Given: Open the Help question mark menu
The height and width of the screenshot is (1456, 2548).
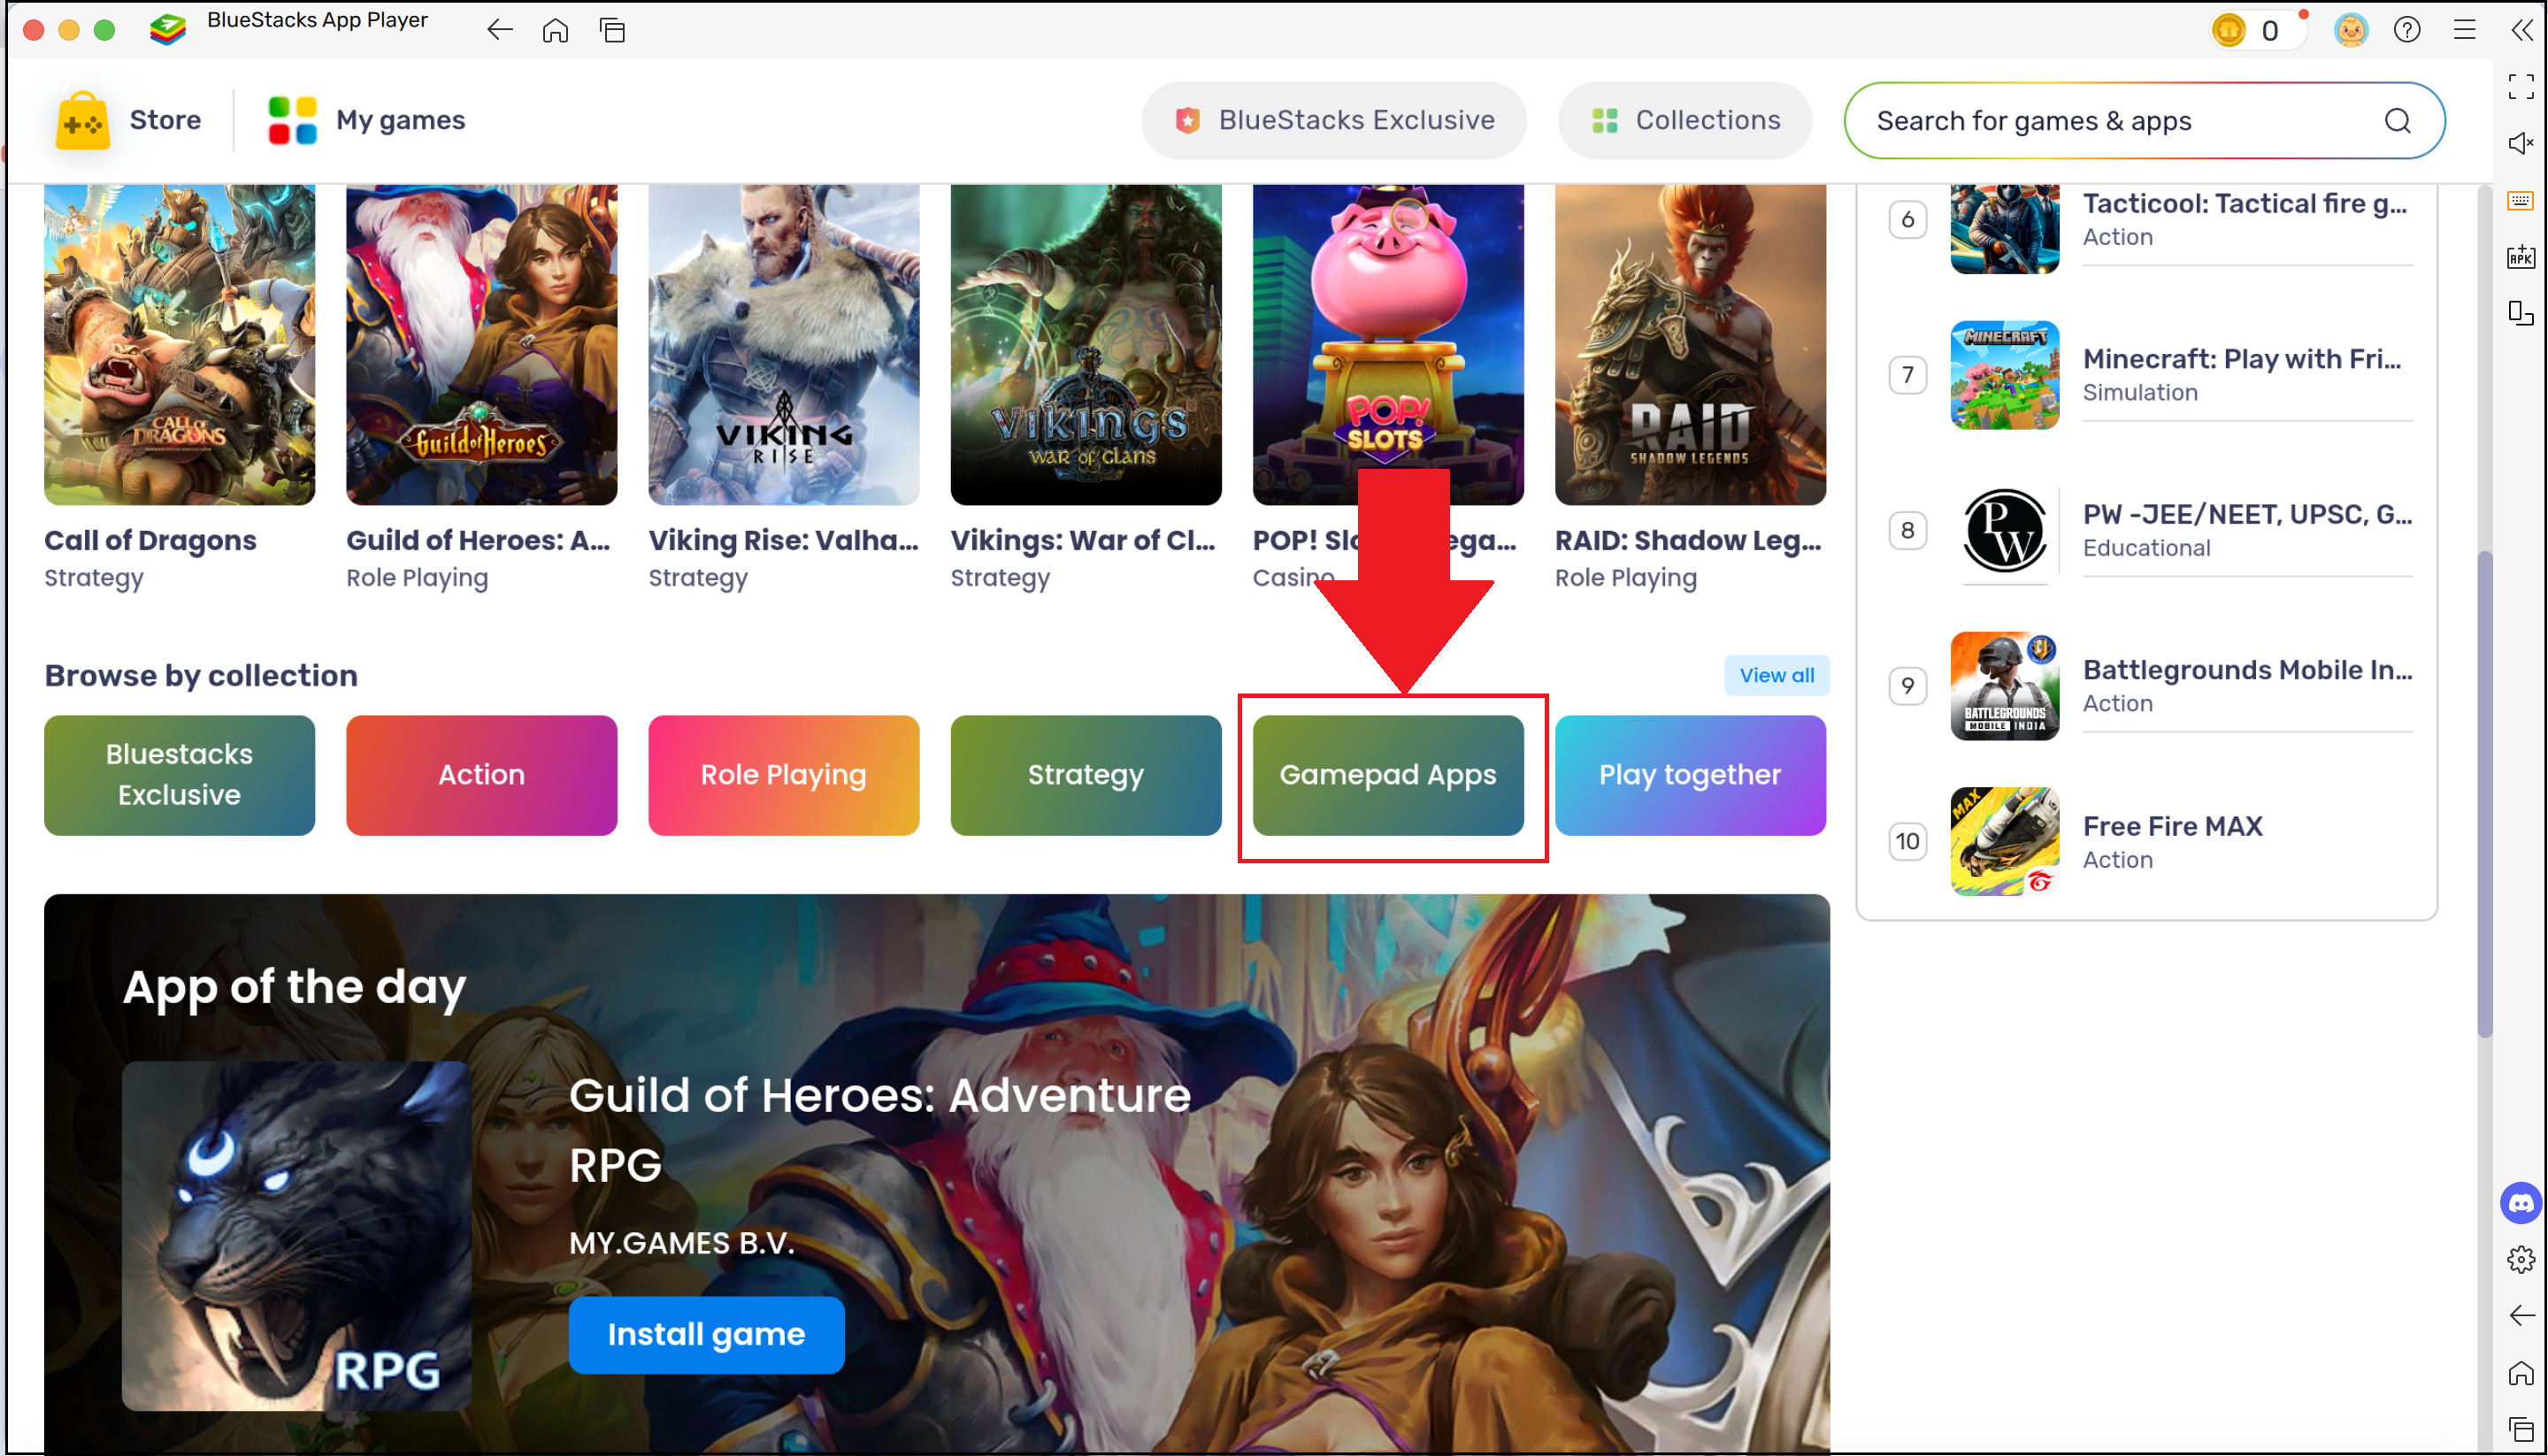Looking at the screenshot, I should [x=2407, y=30].
